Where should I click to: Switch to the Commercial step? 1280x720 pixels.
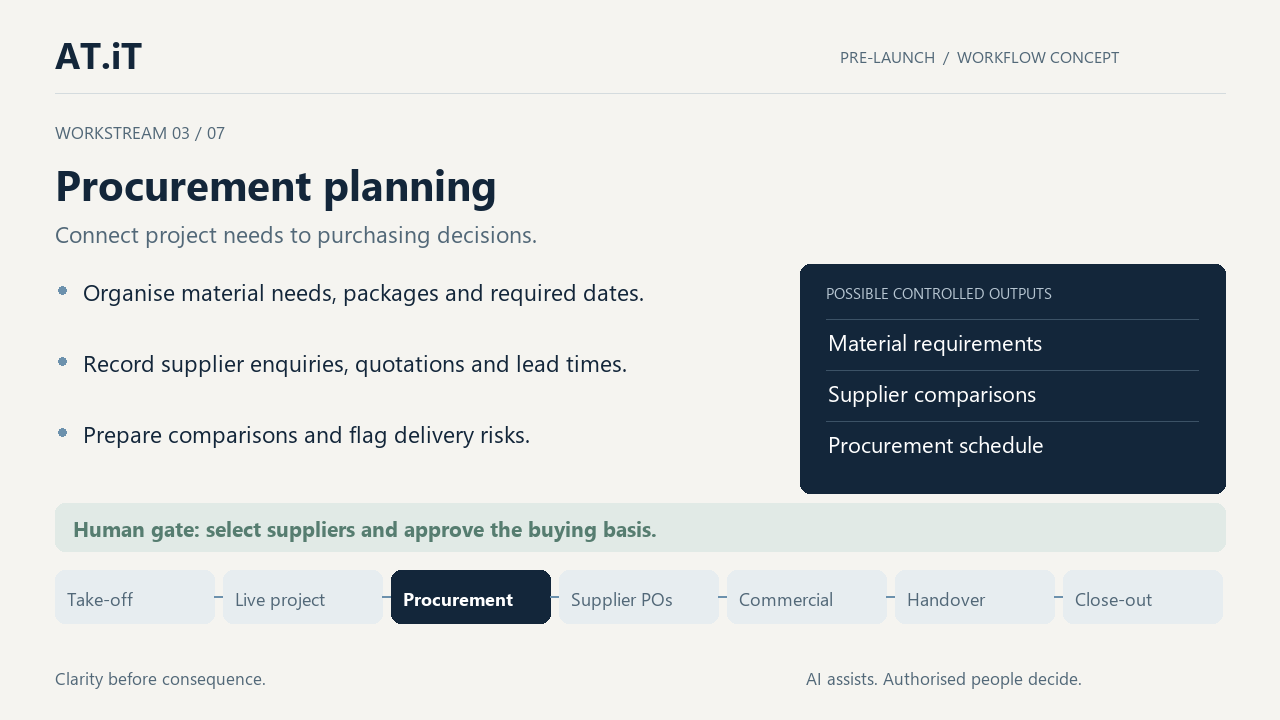807,597
